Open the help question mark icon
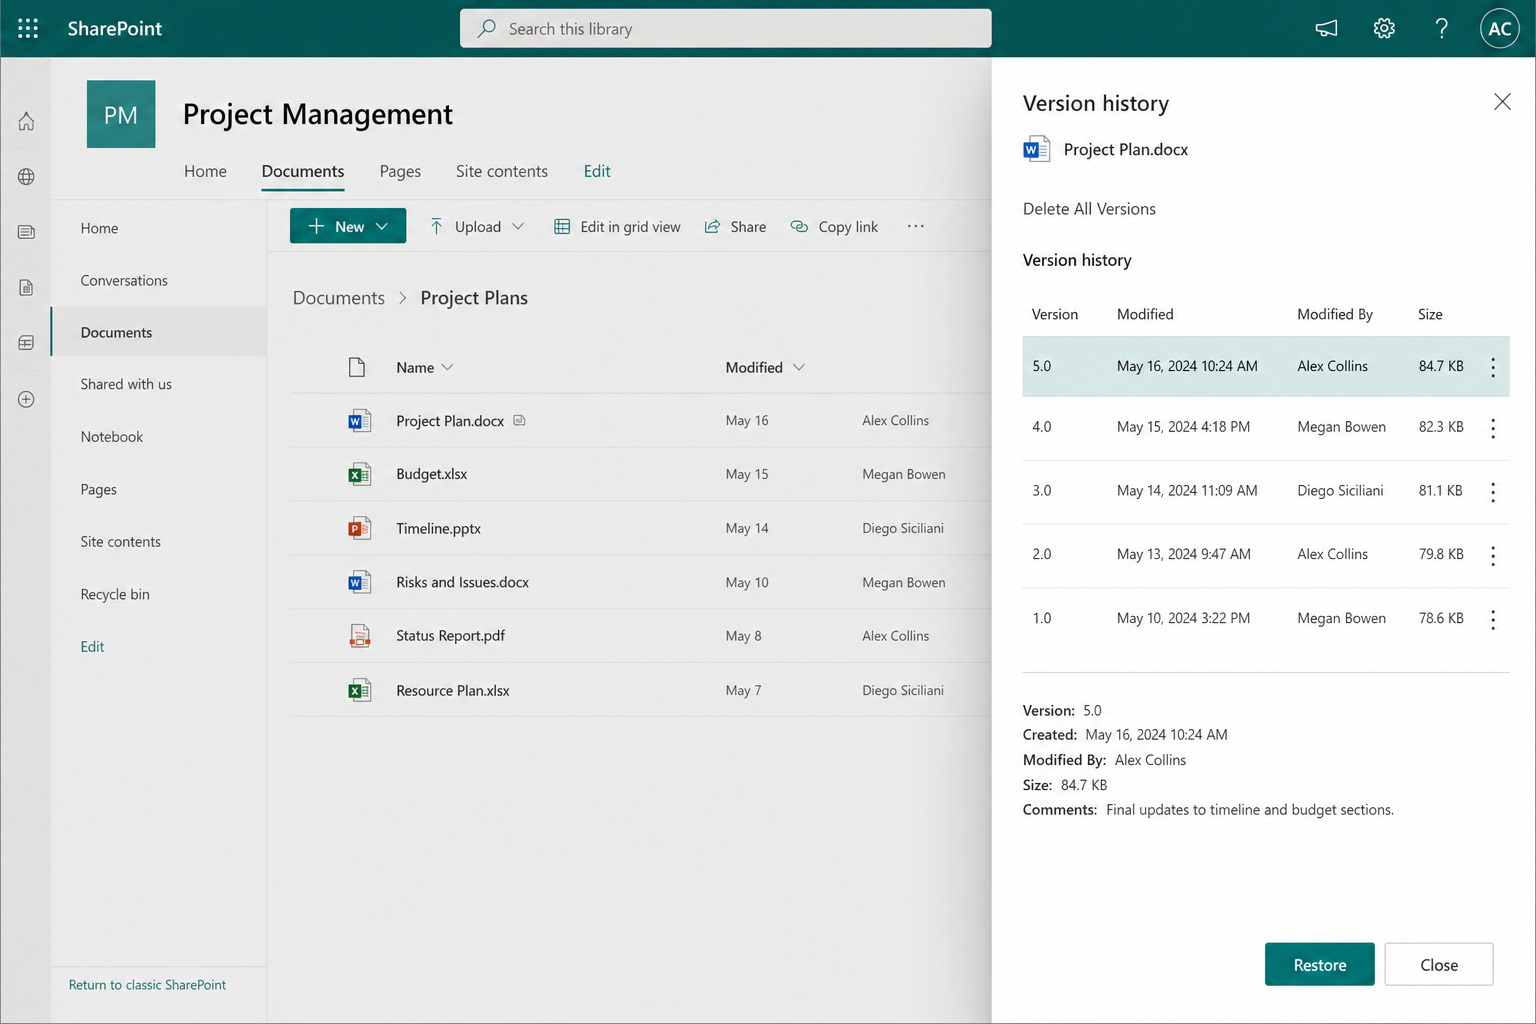 click(x=1441, y=29)
